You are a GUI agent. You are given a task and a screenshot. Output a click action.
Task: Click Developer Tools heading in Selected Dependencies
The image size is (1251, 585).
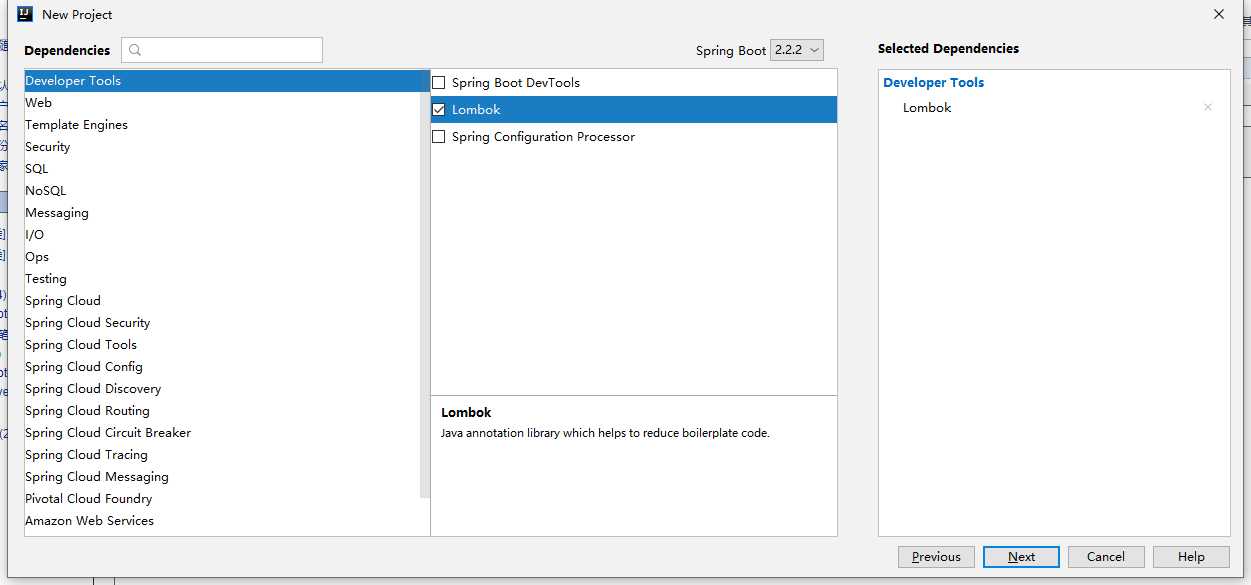(x=934, y=83)
